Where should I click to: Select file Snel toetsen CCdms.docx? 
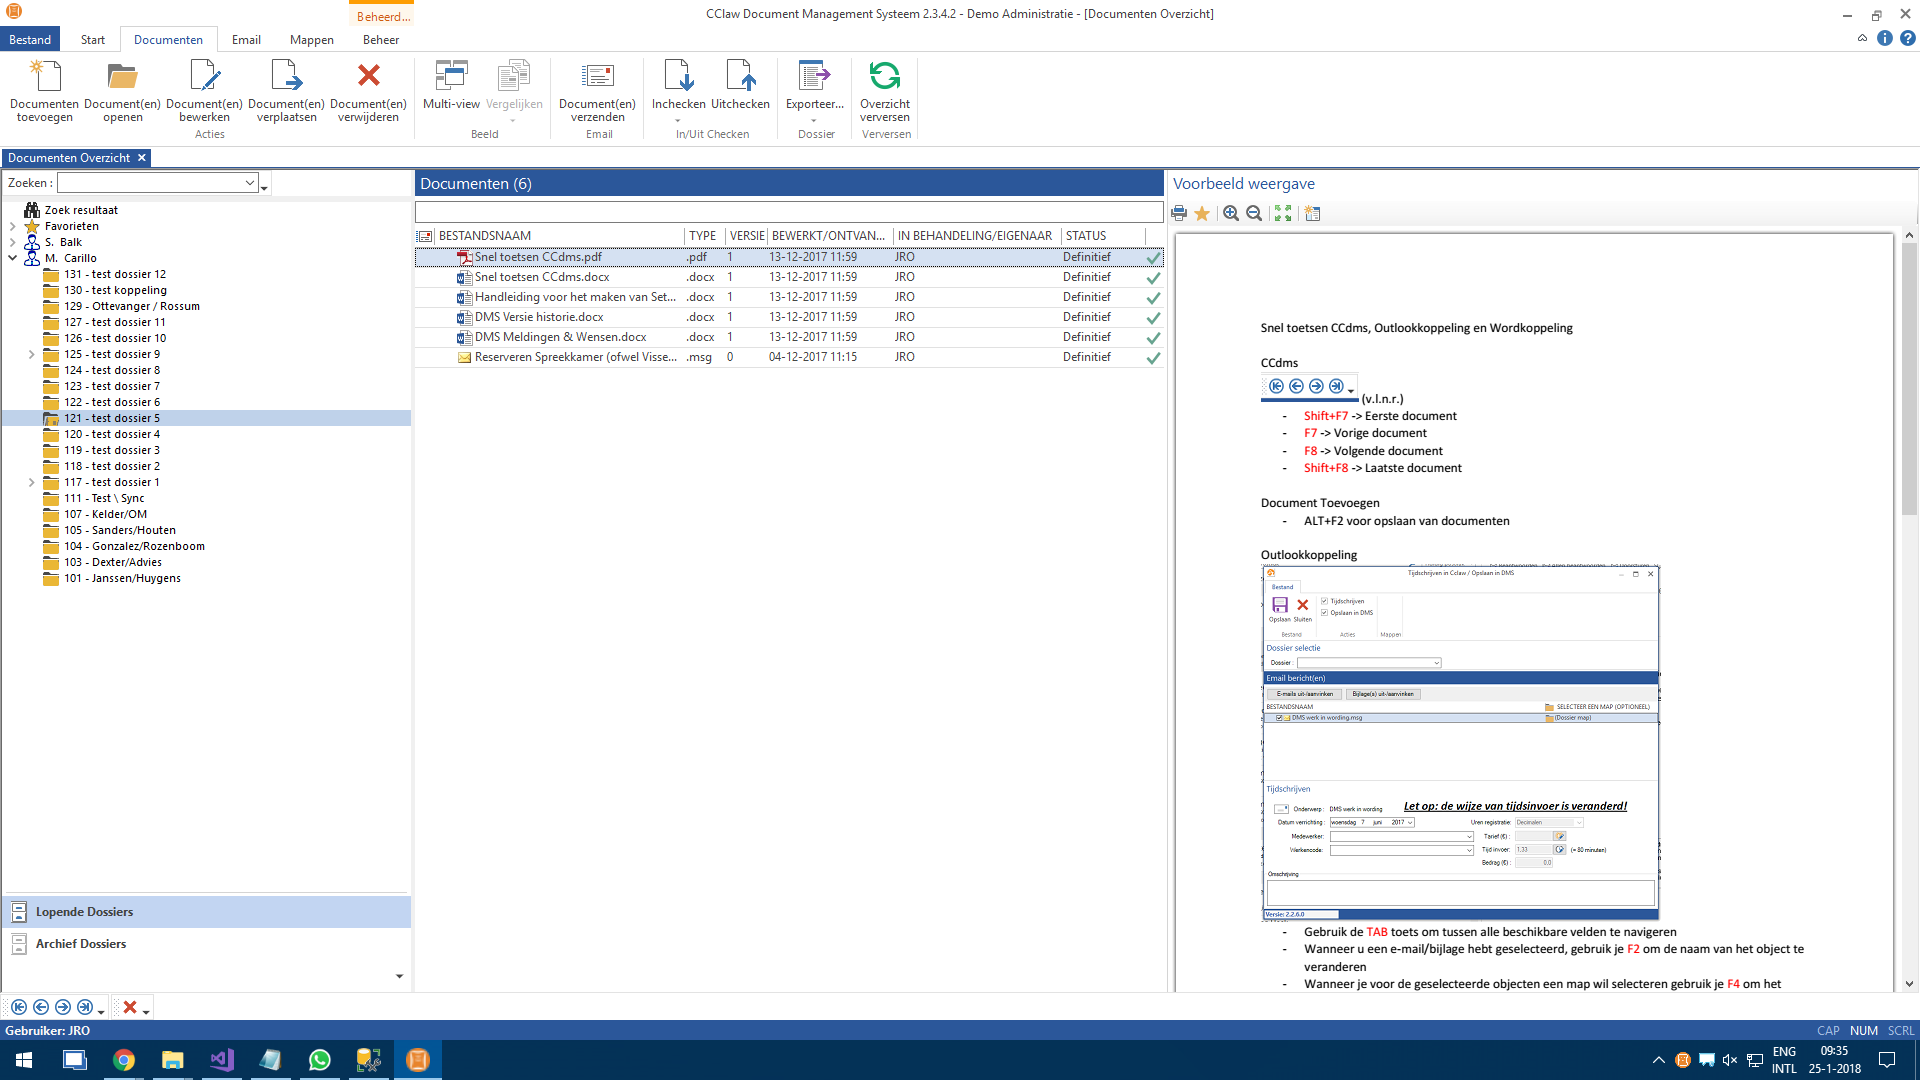[789, 277]
